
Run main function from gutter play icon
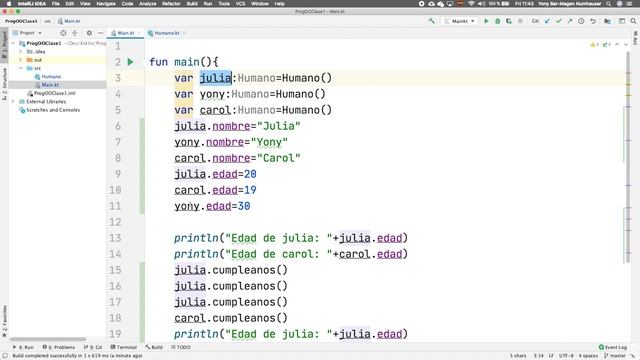pyautogui.click(x=130, y=62)
